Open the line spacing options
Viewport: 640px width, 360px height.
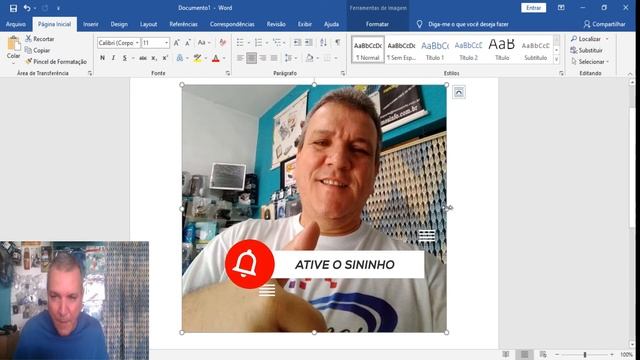[290, 58]
